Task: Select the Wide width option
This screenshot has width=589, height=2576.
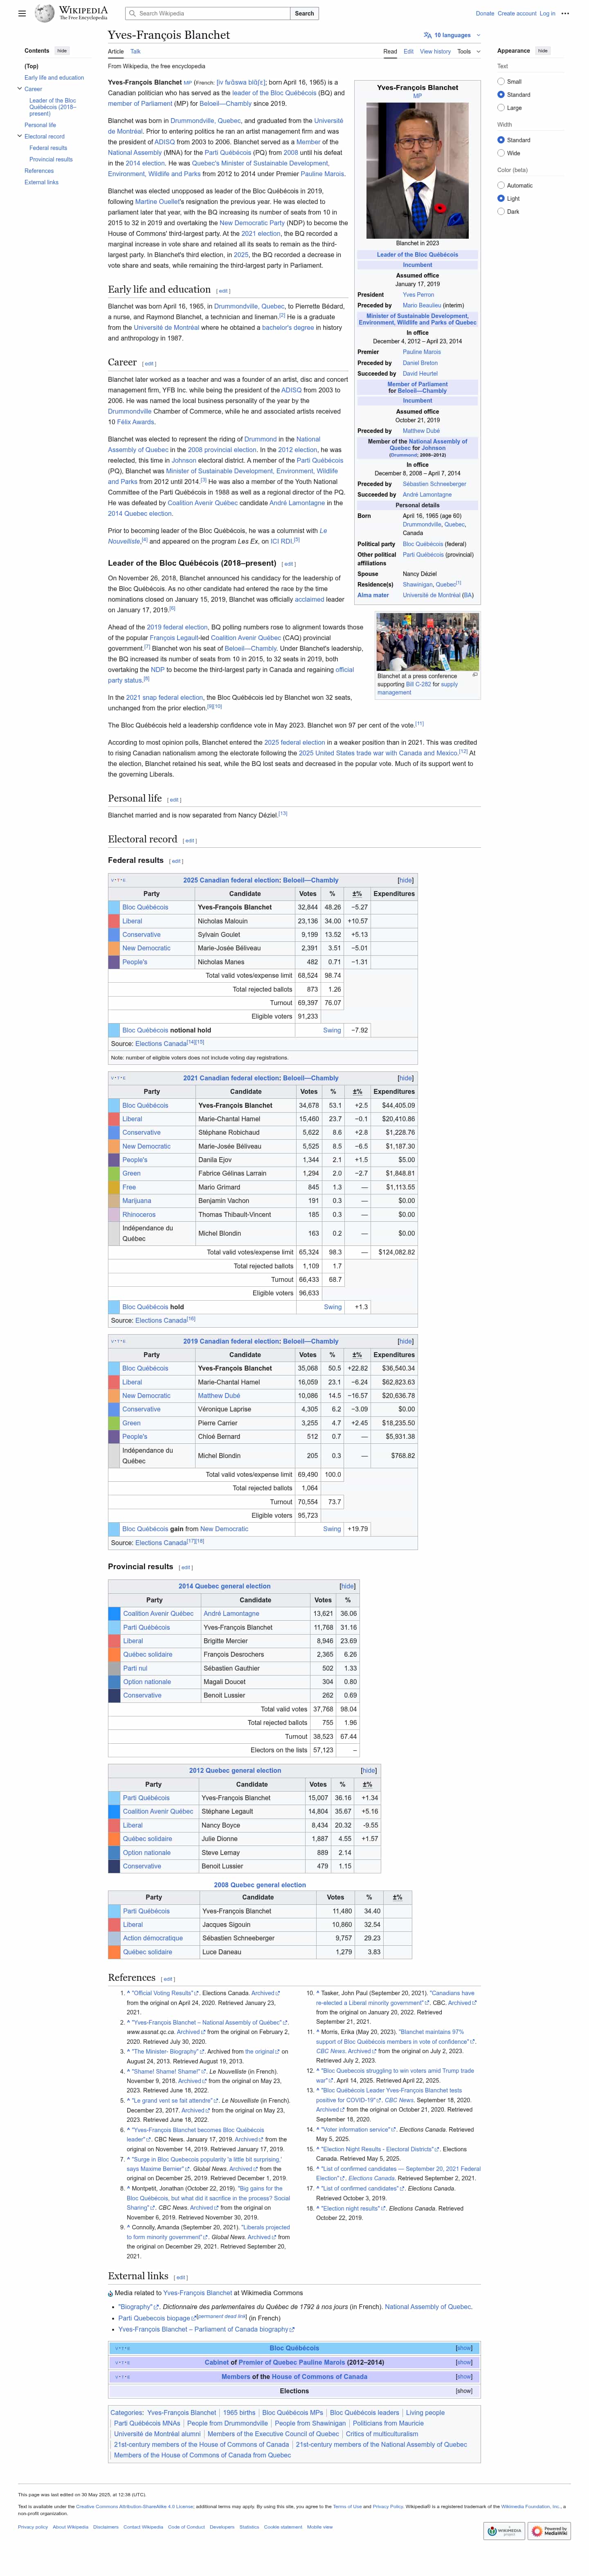Action: coord(501,153)
